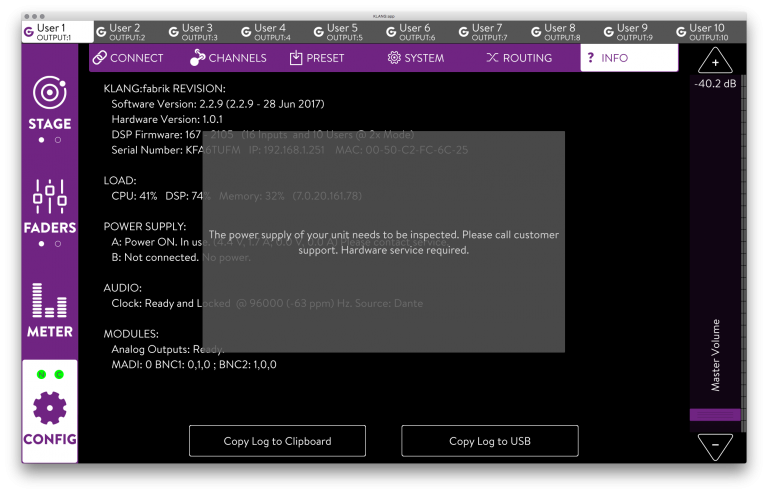Click the CPU: 41% load value

coord(134,196)
